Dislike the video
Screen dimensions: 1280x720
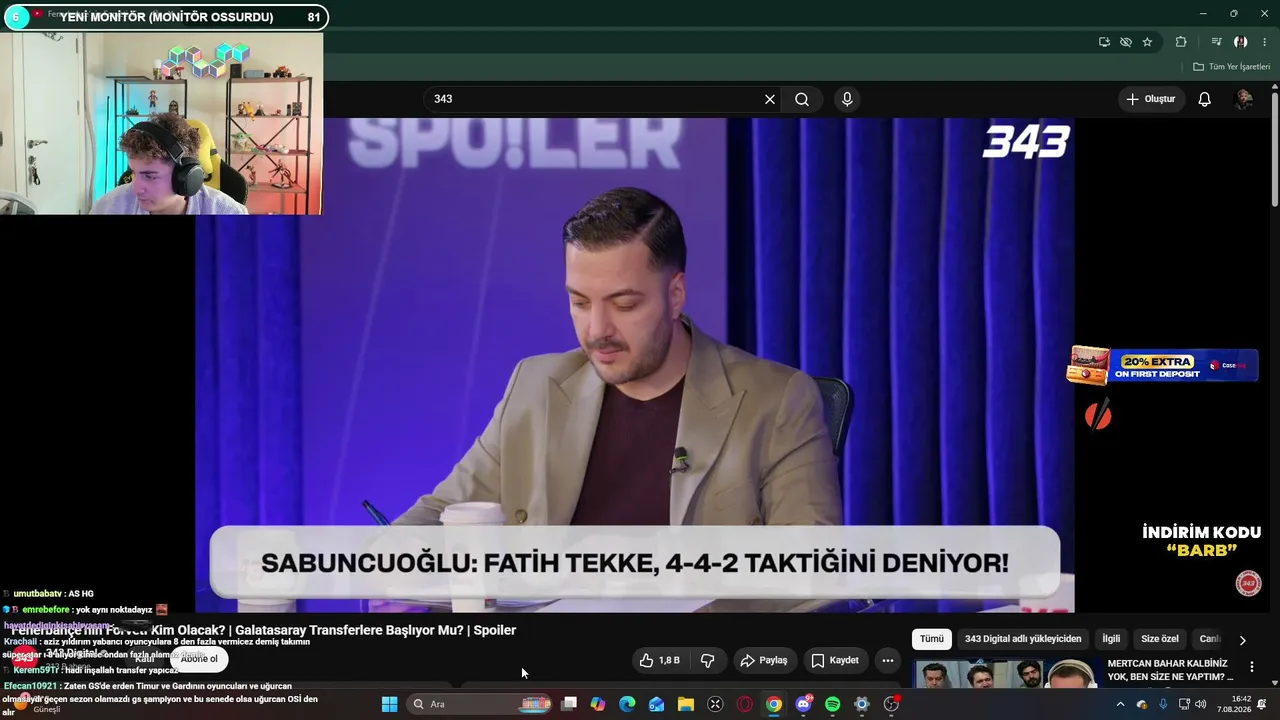pyautogui.click(x=708, y=660)
